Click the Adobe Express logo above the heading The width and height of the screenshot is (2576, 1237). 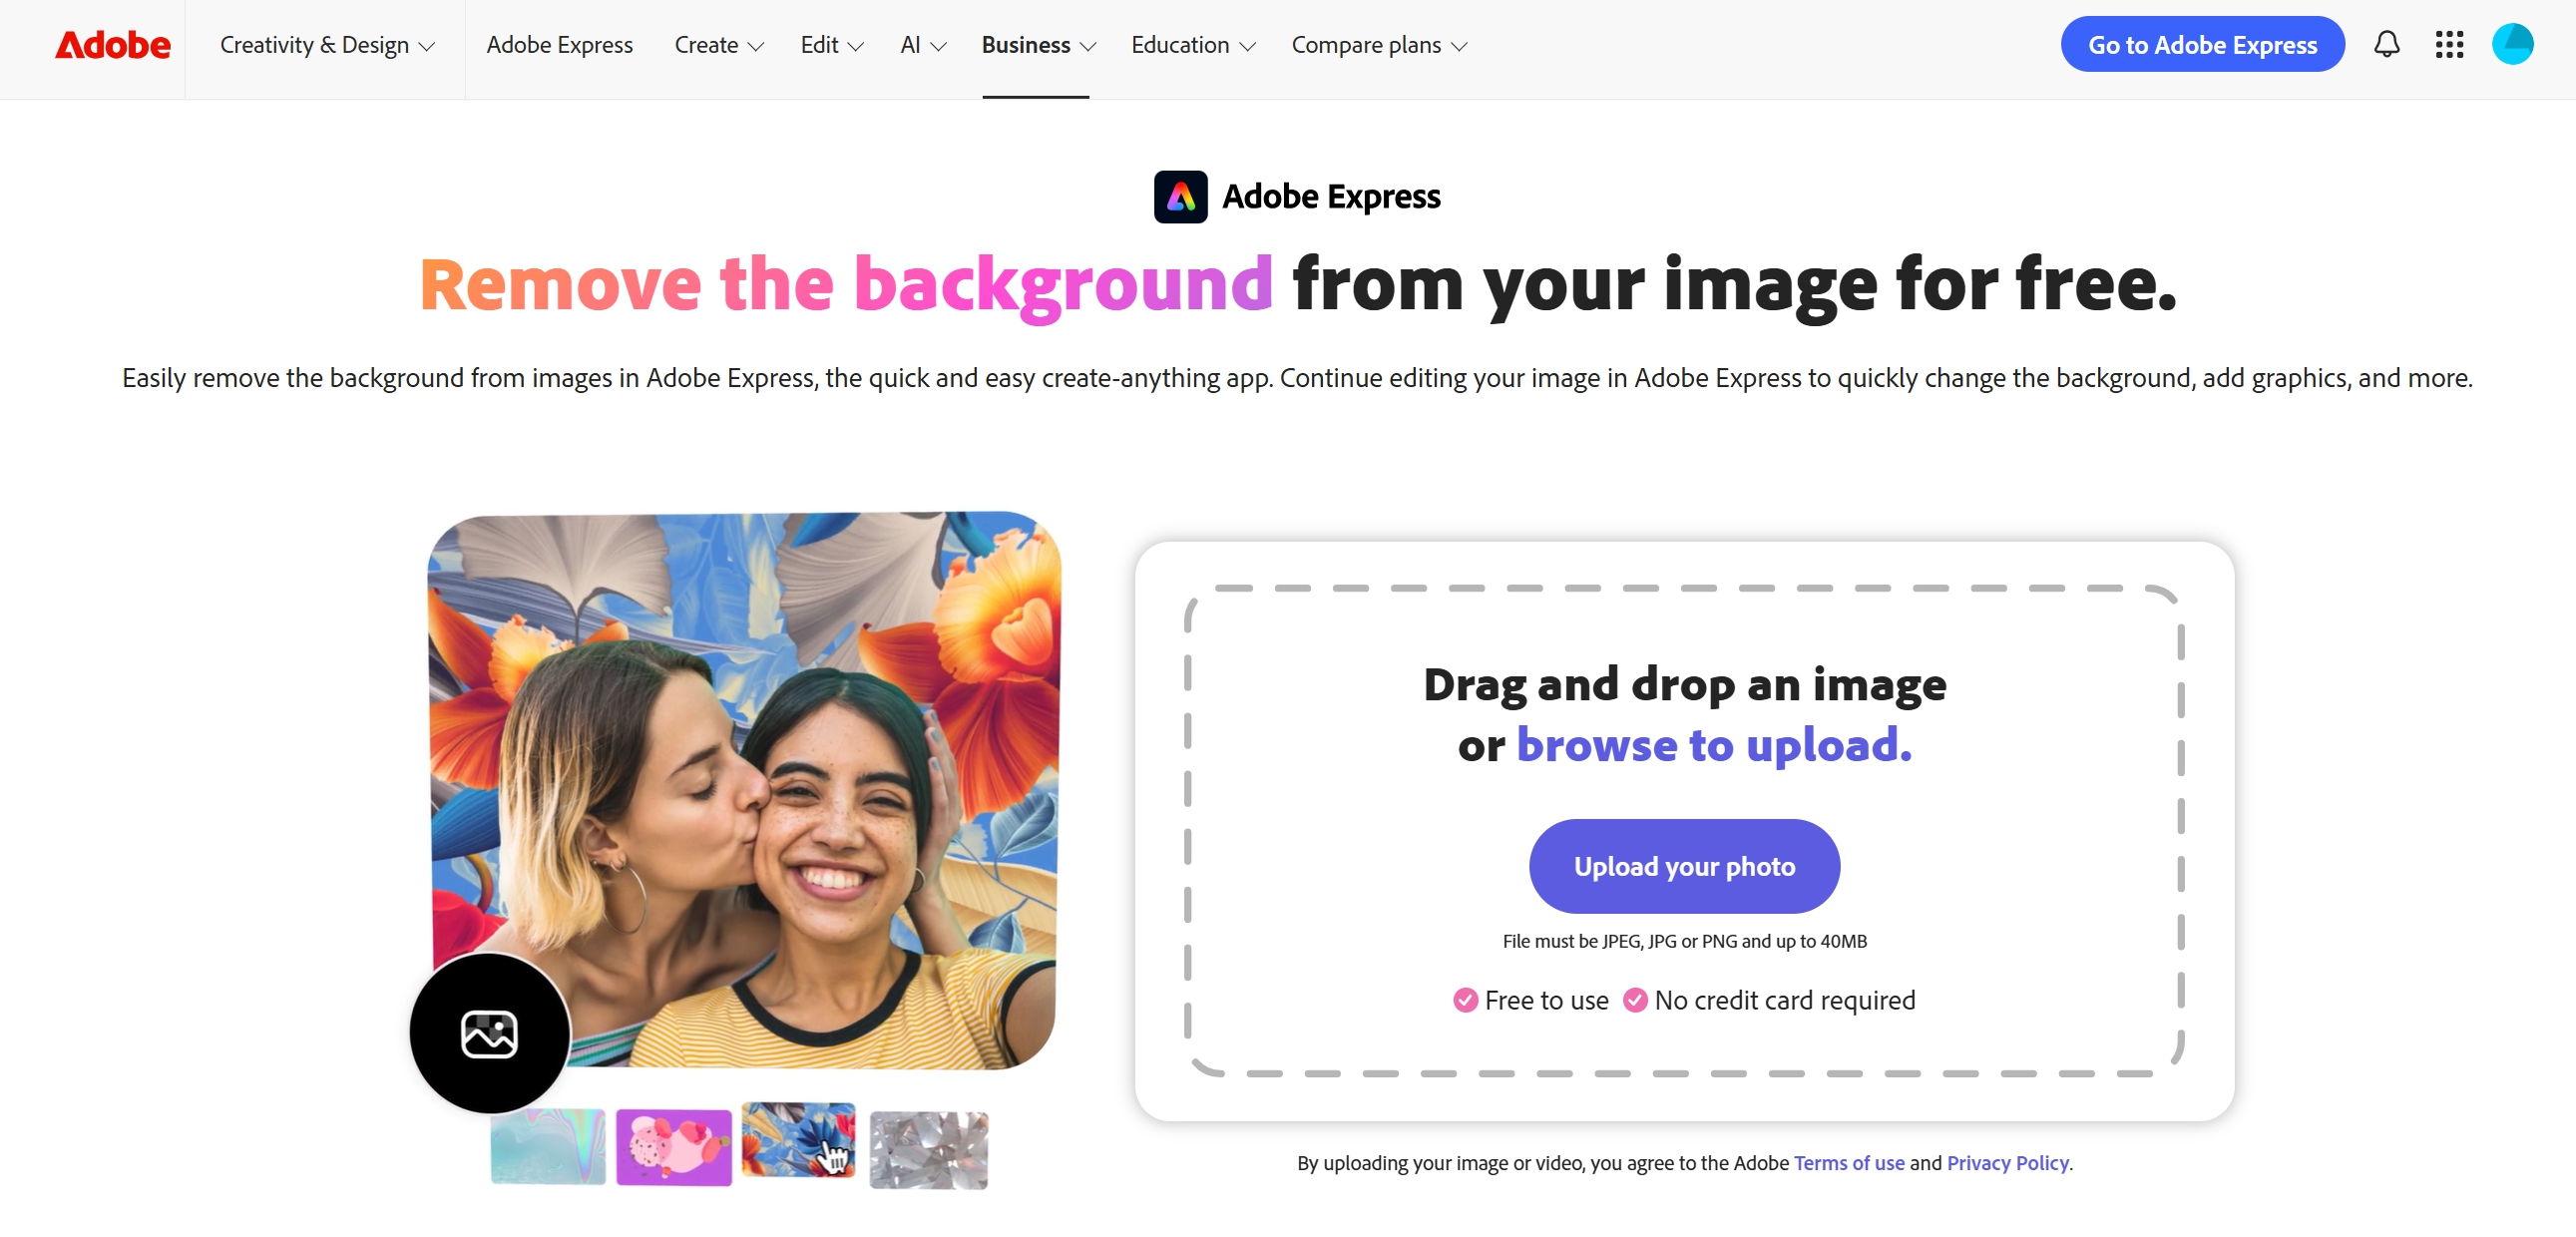click(x=1298, y=196)
